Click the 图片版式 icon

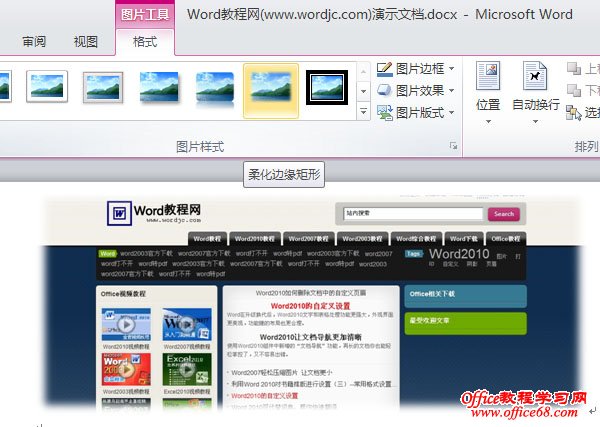click(x=385, y=112)
